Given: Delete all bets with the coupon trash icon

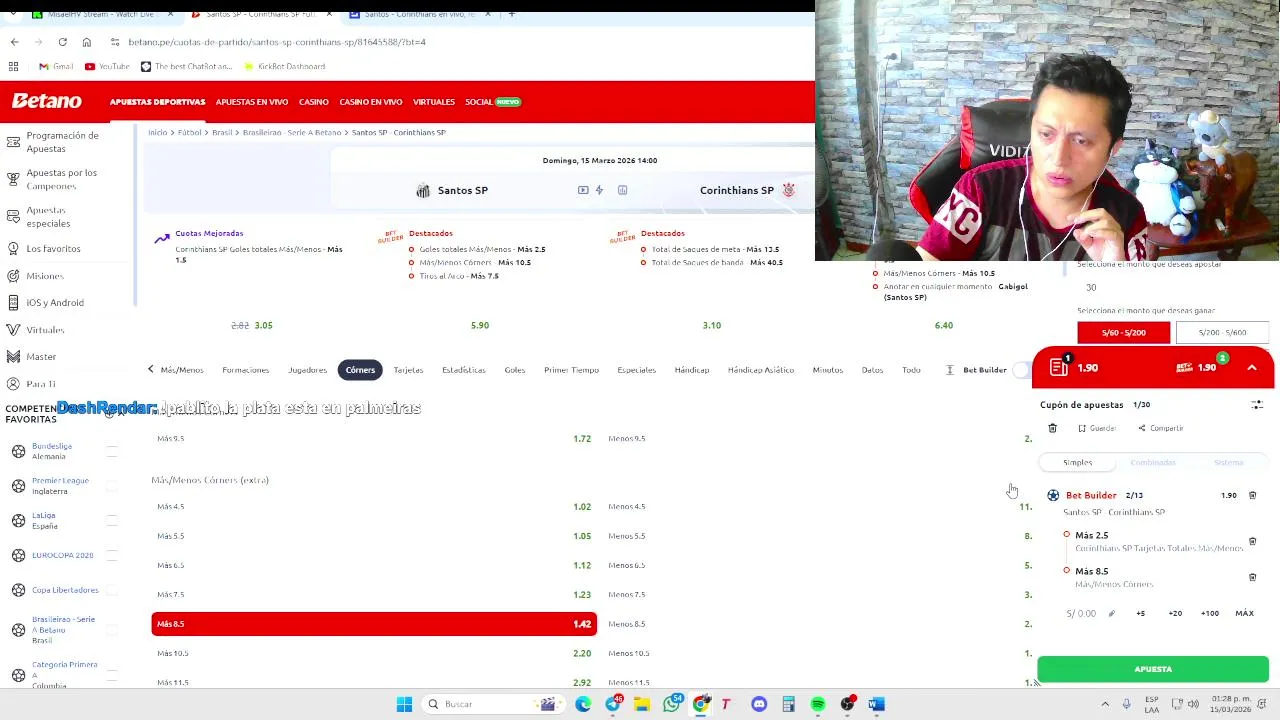Looking at the screenshot, I should 1052,428.
